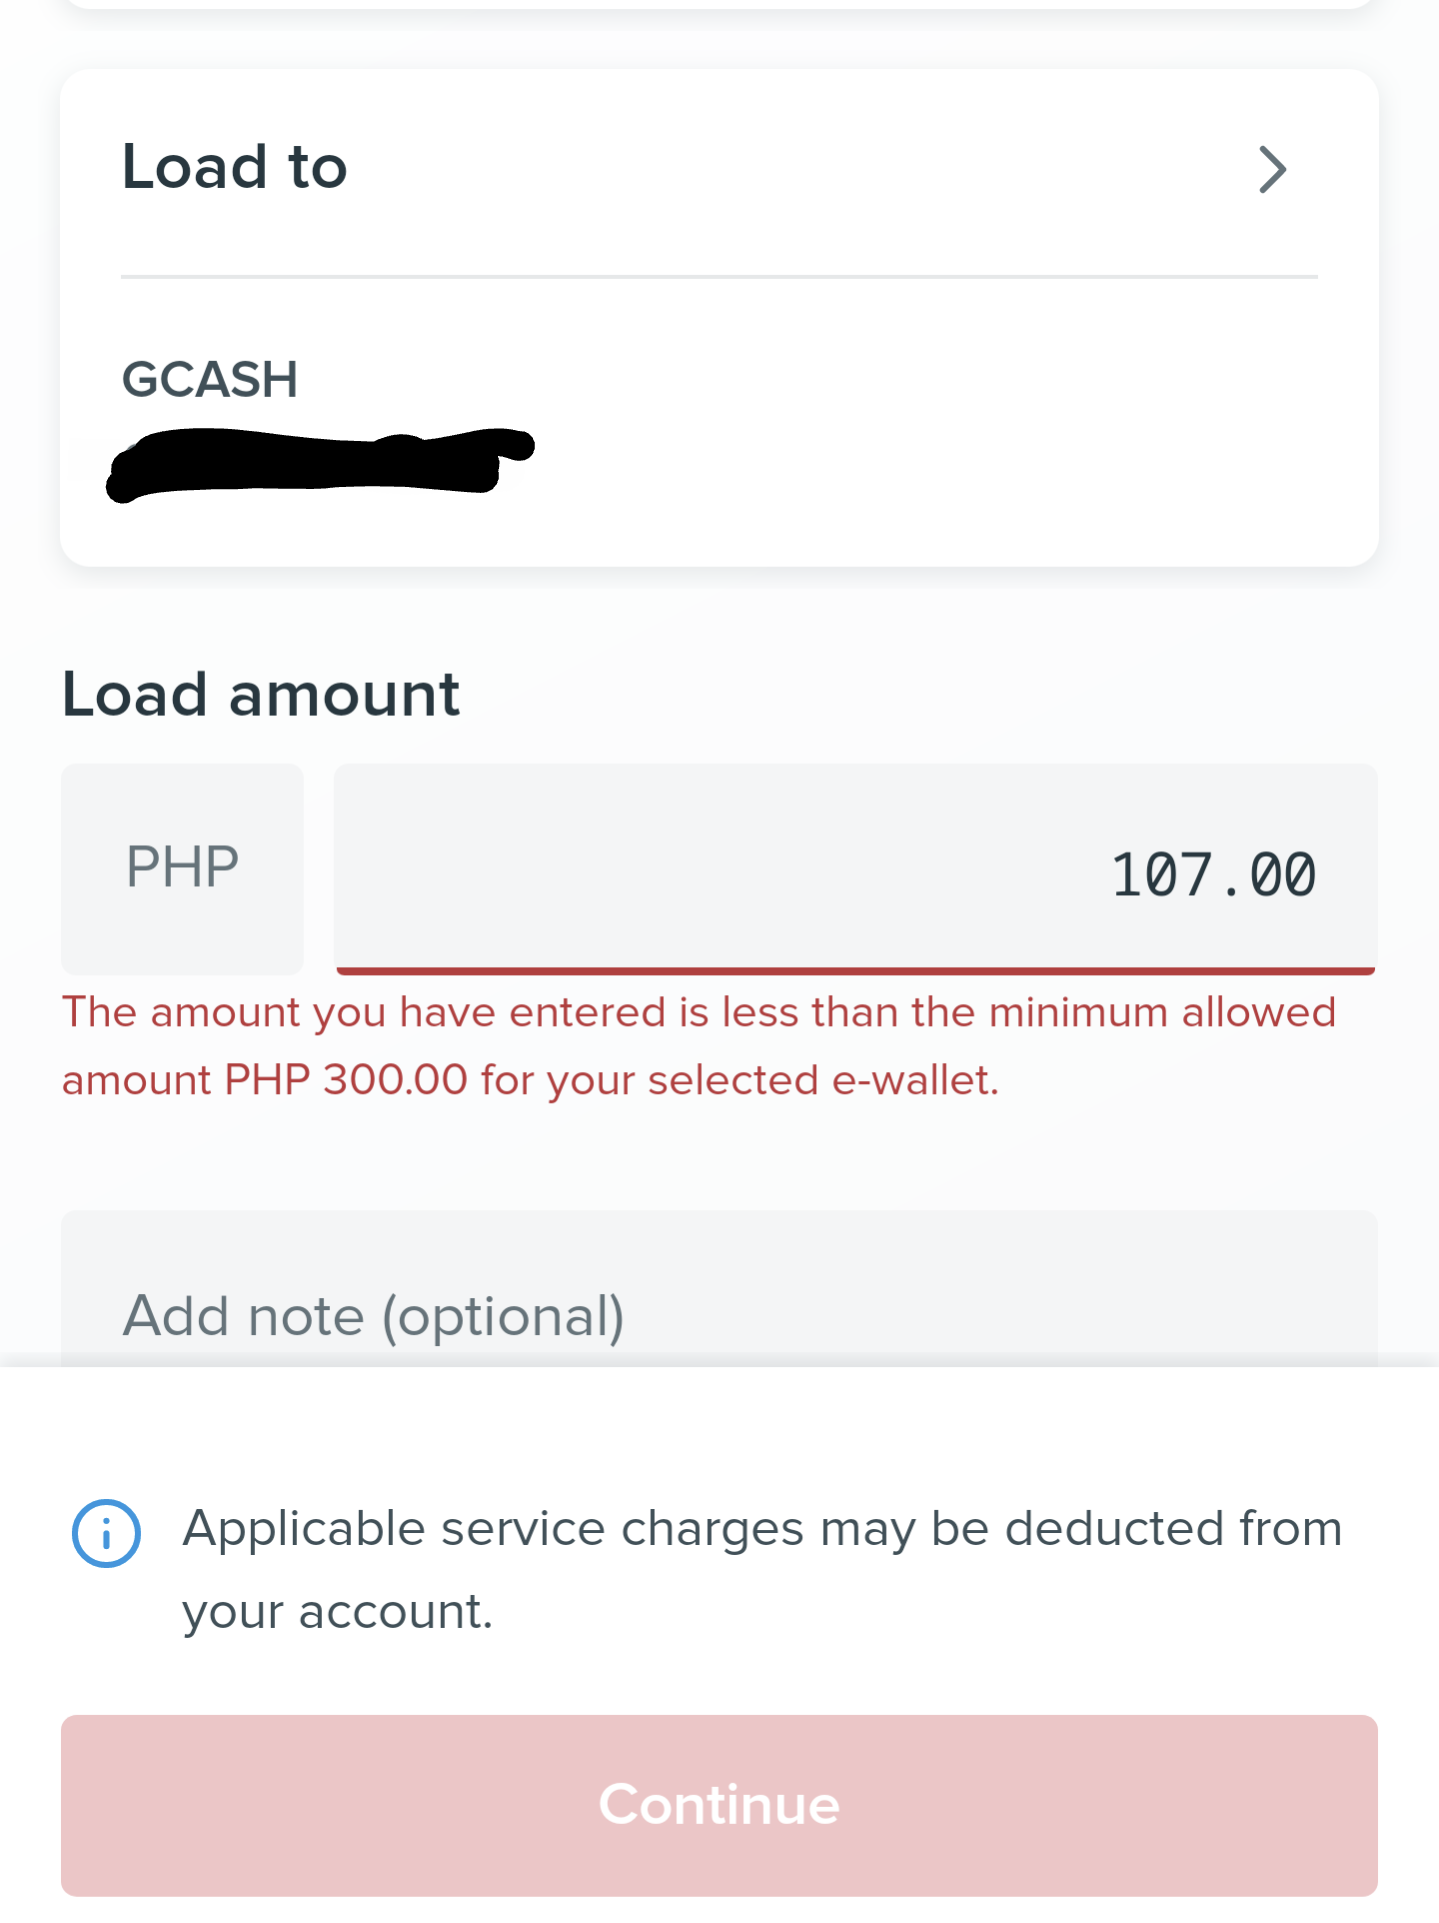Viewport: 1439px width, 1923px height.
Task: Tap the red underline beneath the amount
Action: (x=856, y=970)
